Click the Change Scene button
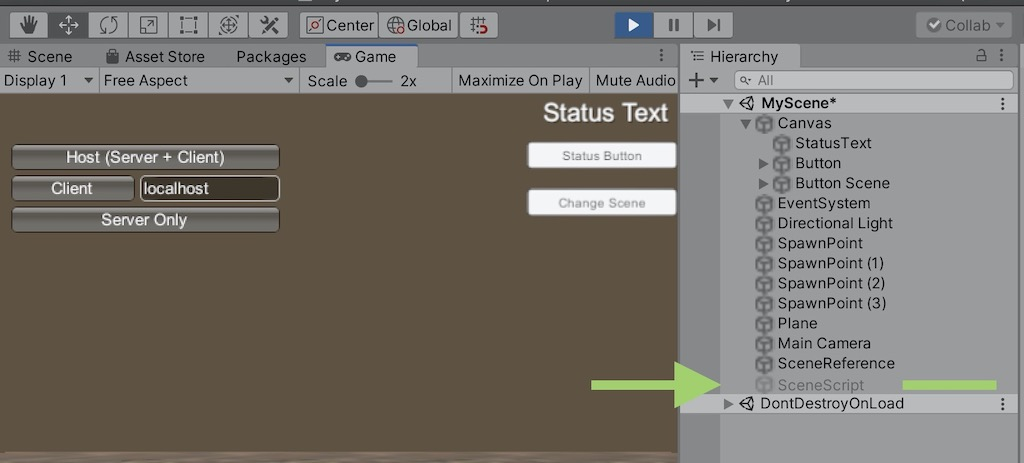 (601, 202)
